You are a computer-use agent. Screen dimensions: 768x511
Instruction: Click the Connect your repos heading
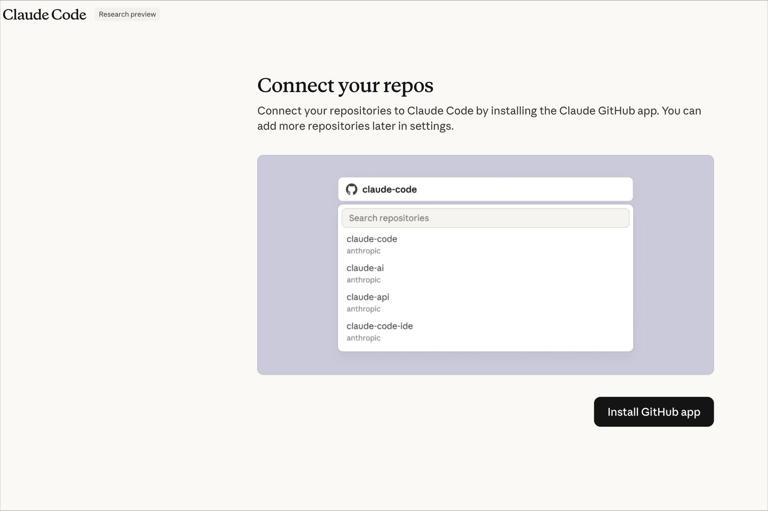pos(345,85)
